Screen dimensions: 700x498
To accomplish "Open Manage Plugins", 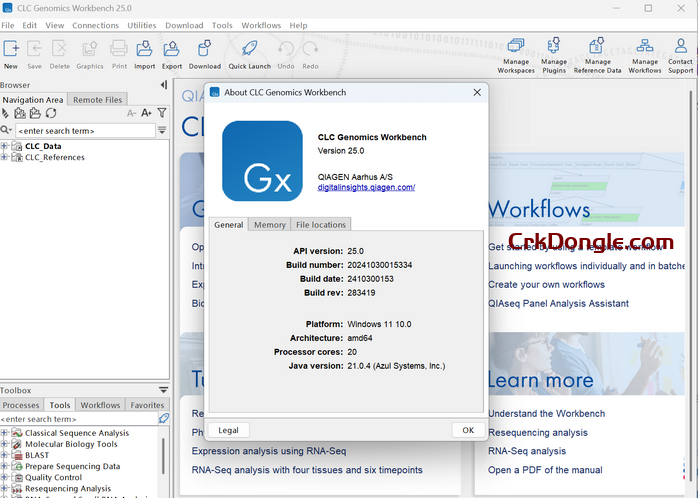I will 554,56.
